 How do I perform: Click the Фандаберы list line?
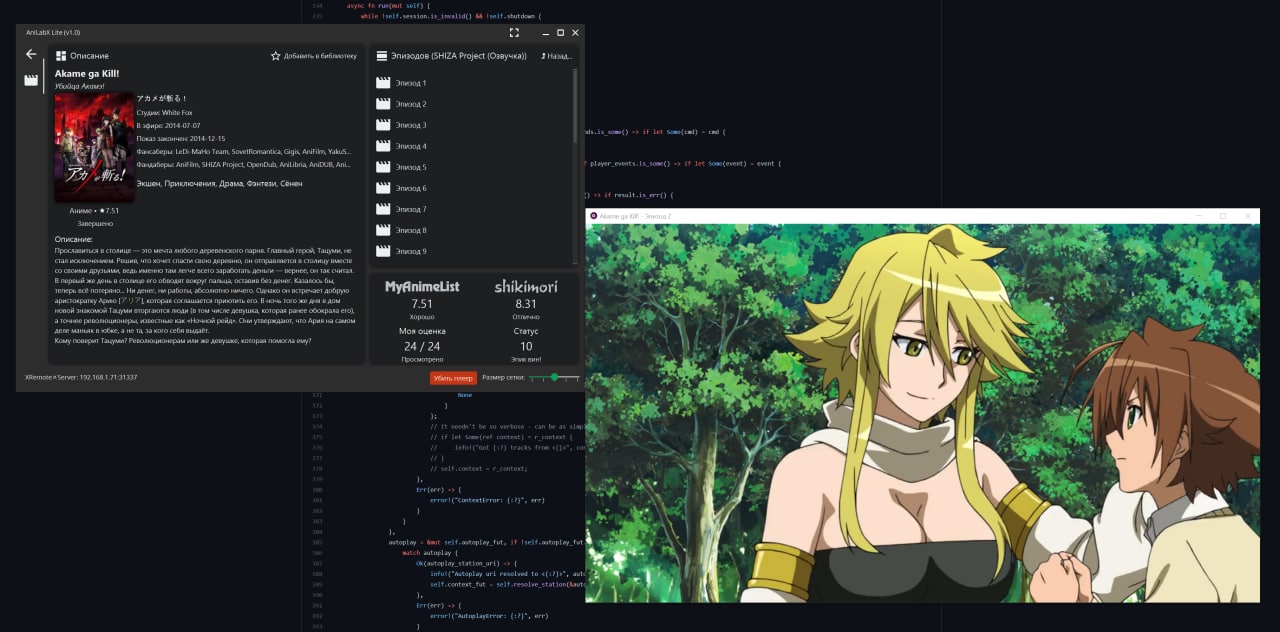click(243, 164)
